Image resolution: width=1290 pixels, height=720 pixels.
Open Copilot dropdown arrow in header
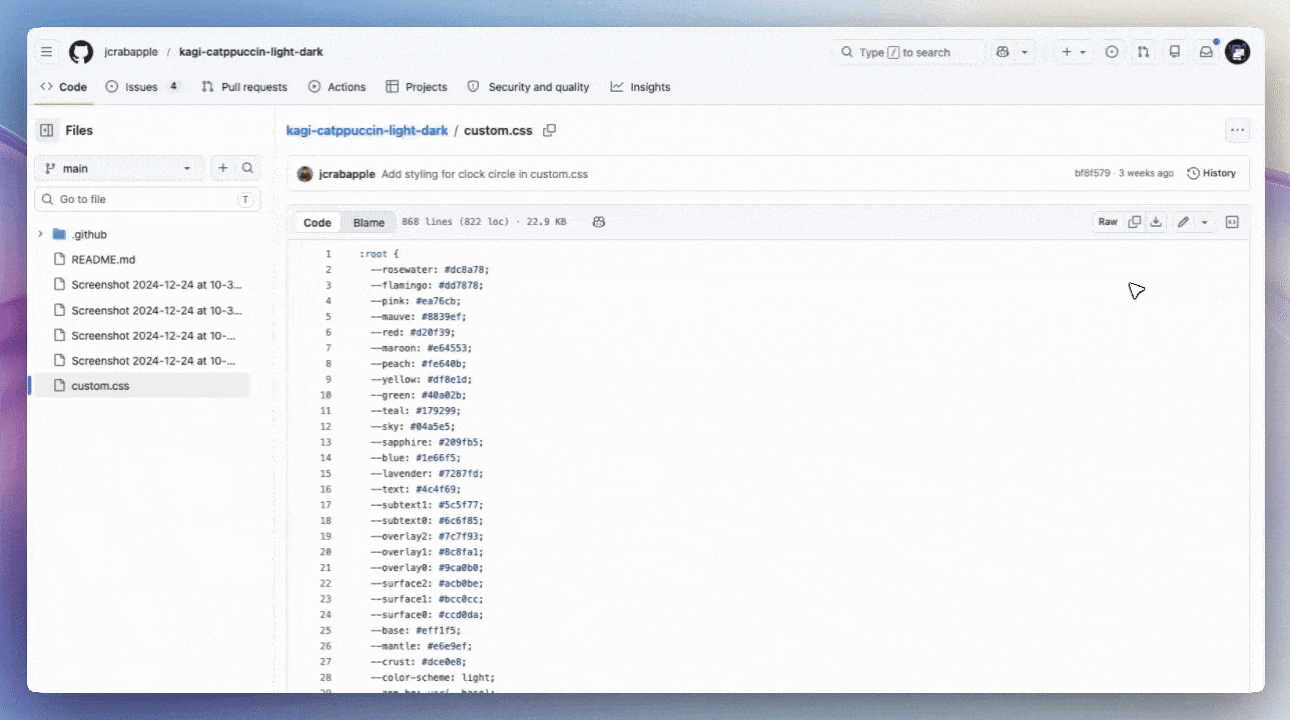(x=1024, y=52)
